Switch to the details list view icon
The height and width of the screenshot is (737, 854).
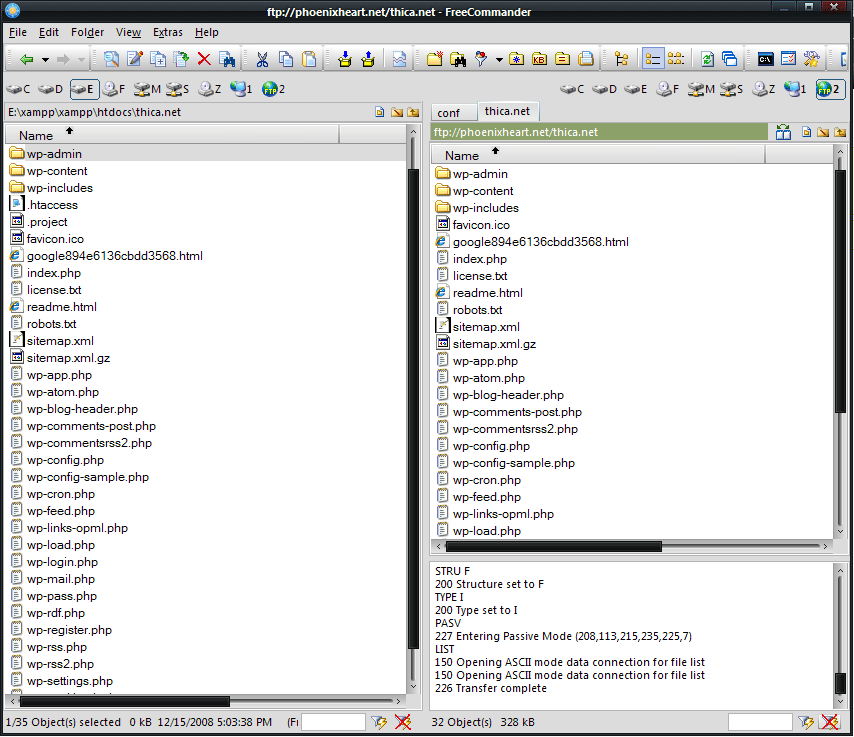coord(652,59)
